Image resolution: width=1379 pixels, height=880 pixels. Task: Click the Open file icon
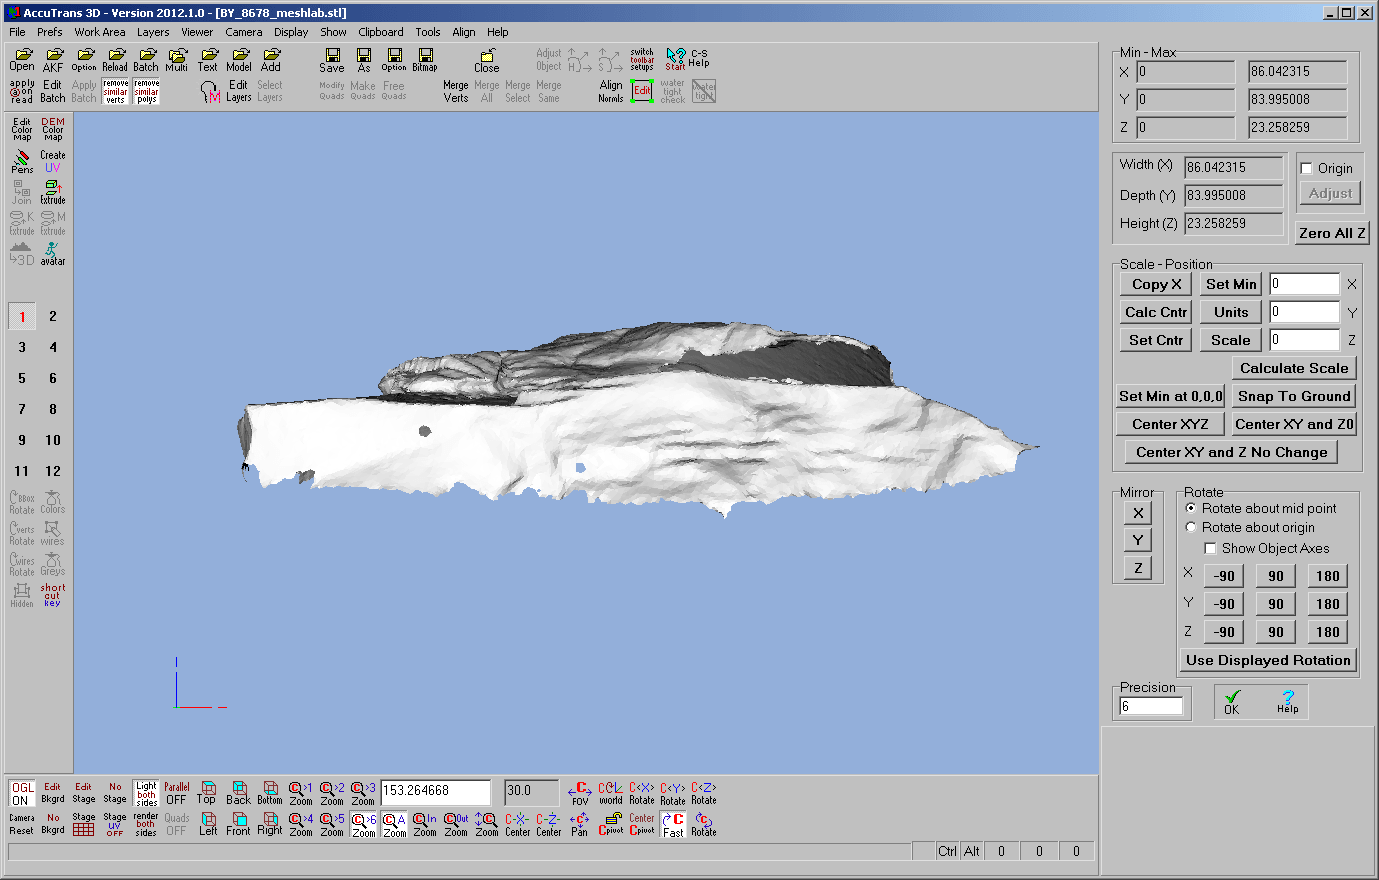pyautogui.click(x=22, y=60)
